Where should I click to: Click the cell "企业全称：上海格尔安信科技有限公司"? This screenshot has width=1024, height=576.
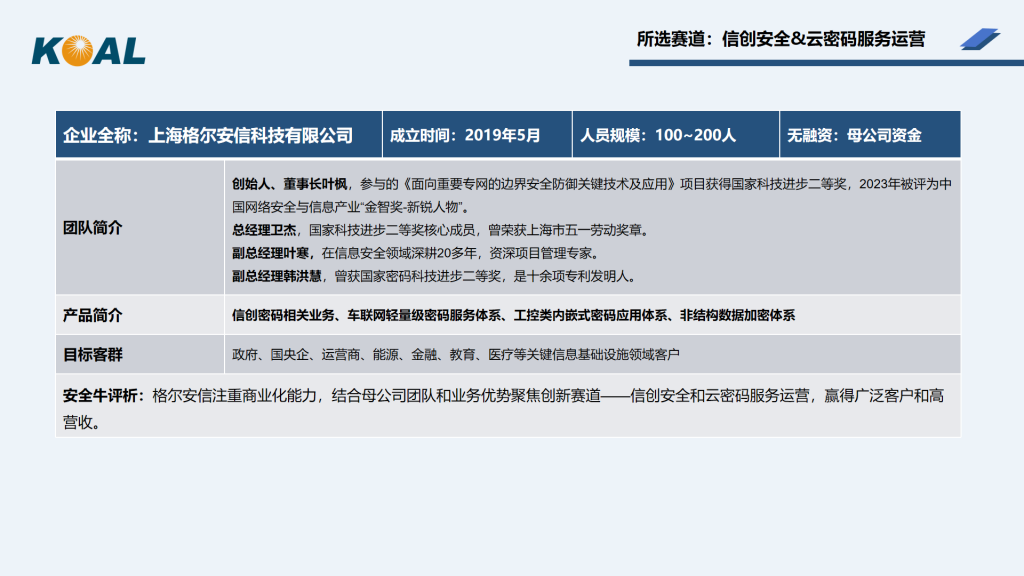(x=219, y=135)
